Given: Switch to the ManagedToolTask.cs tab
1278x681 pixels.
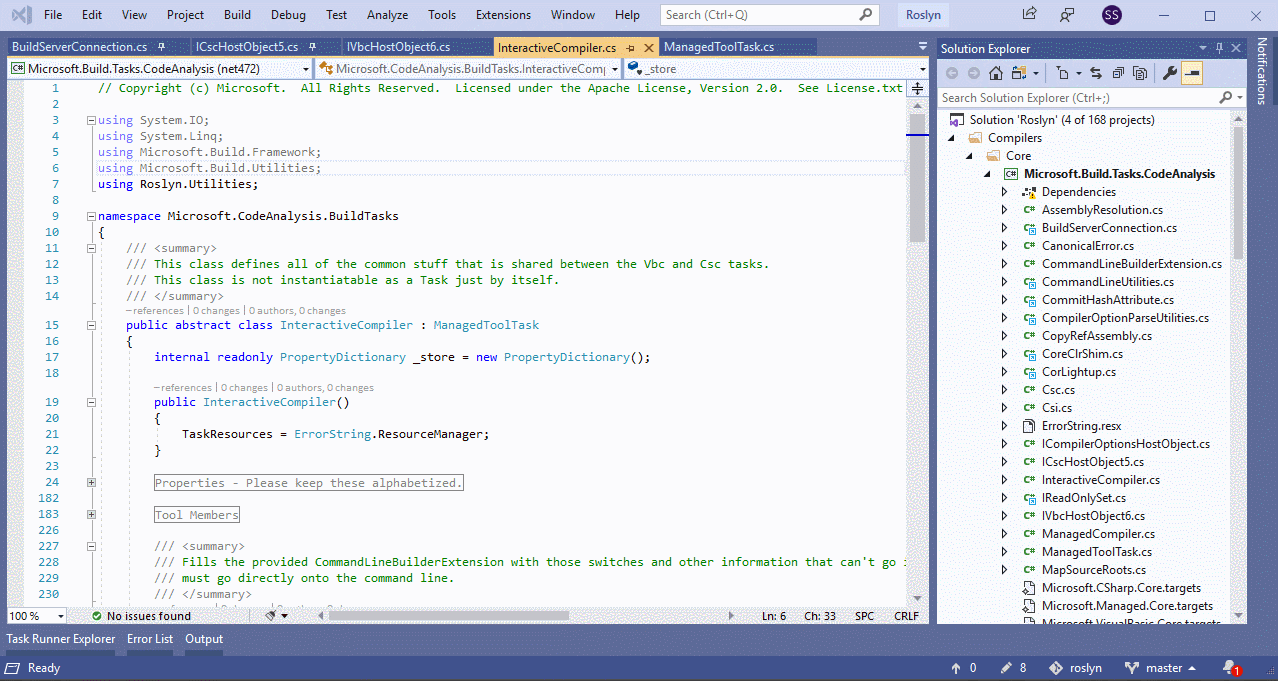Looking at the screenshot, I should coord(719,47).
